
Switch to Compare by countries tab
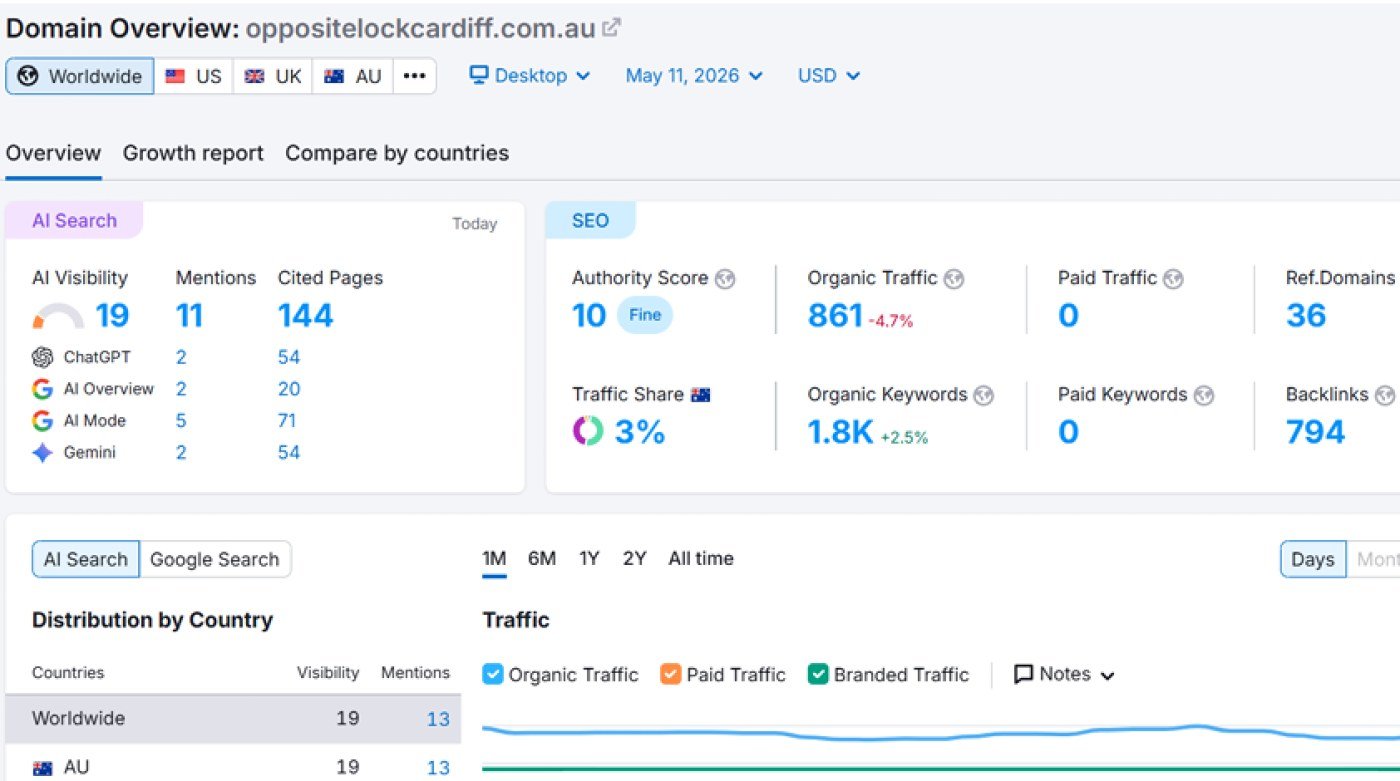pyautogui.click(x=397, y=153)
